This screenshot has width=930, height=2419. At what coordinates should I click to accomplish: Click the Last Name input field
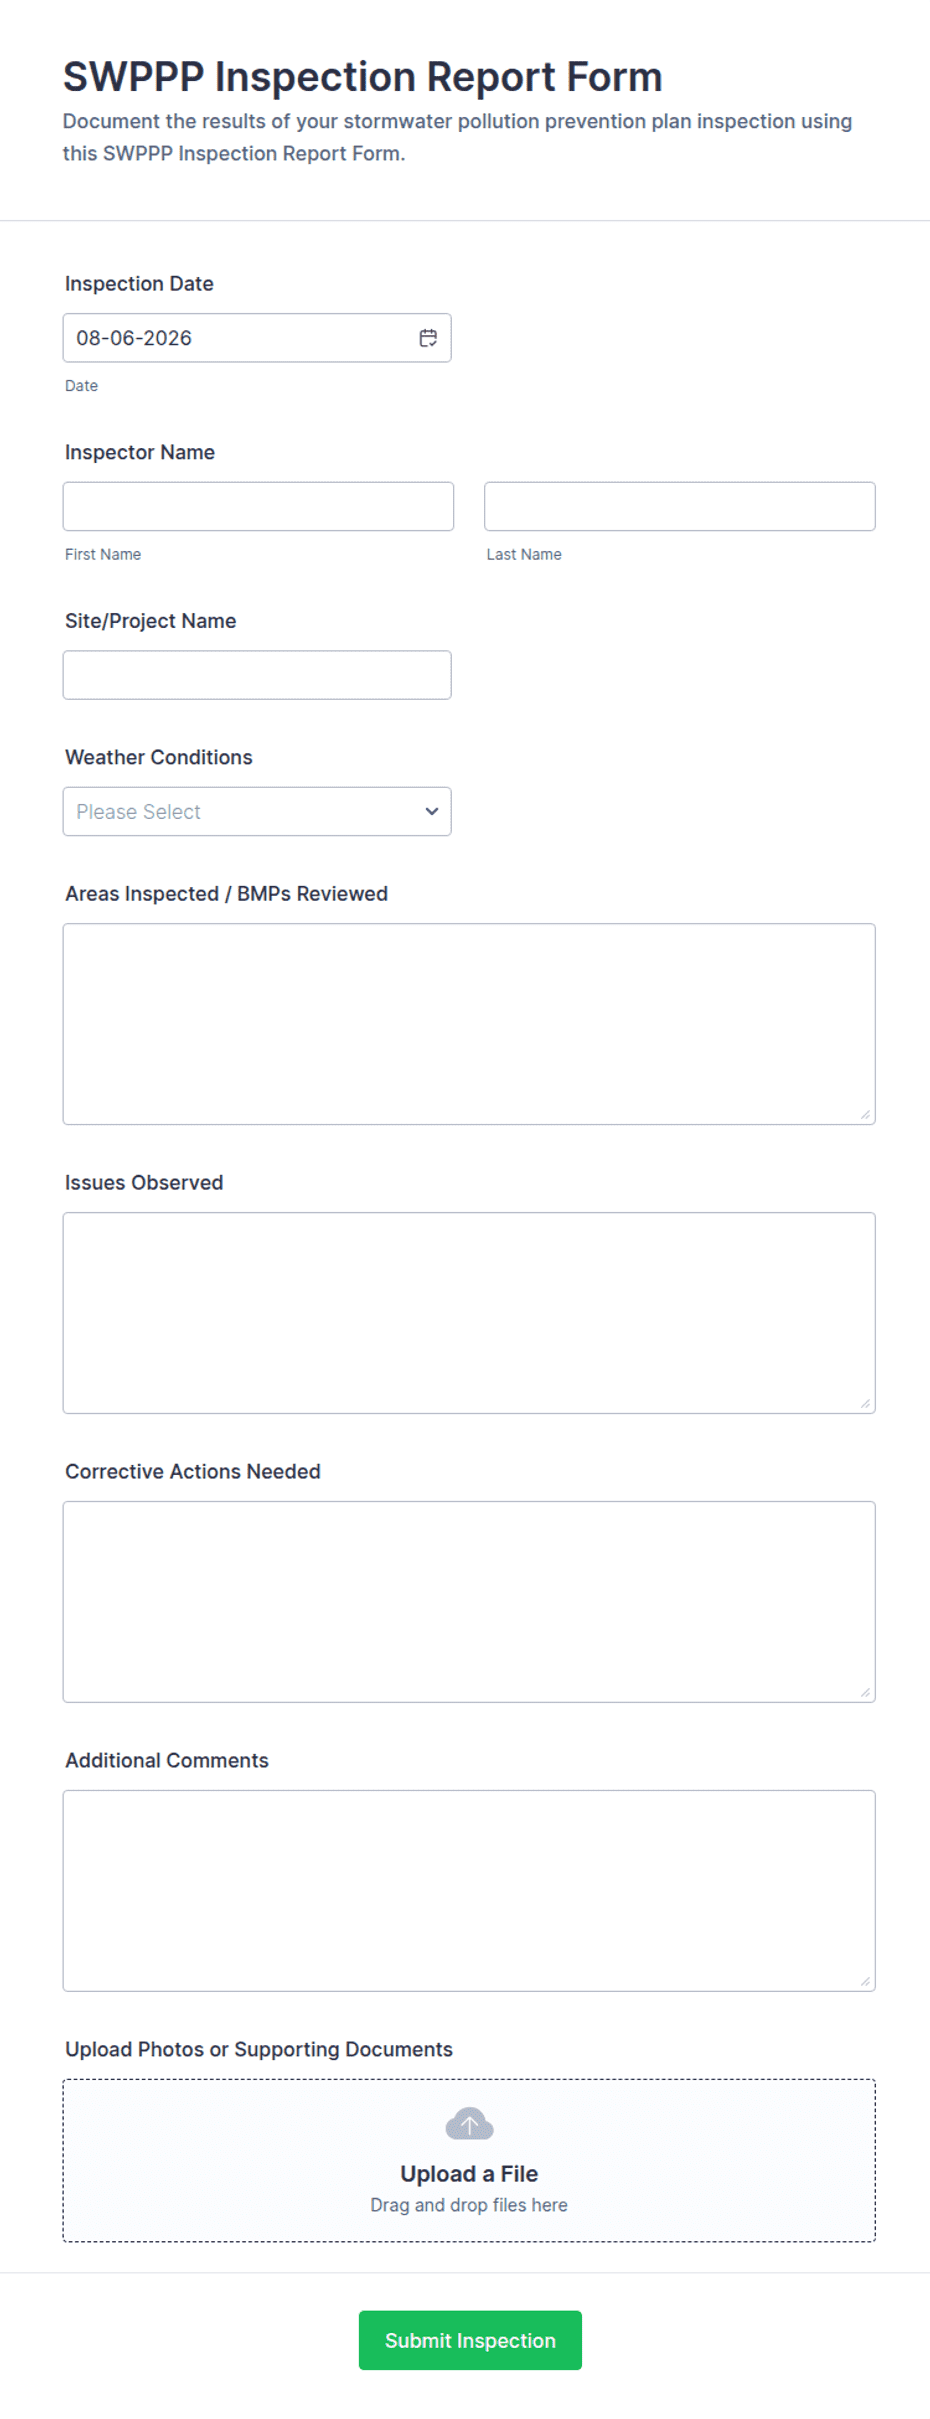tap(680, 506)
